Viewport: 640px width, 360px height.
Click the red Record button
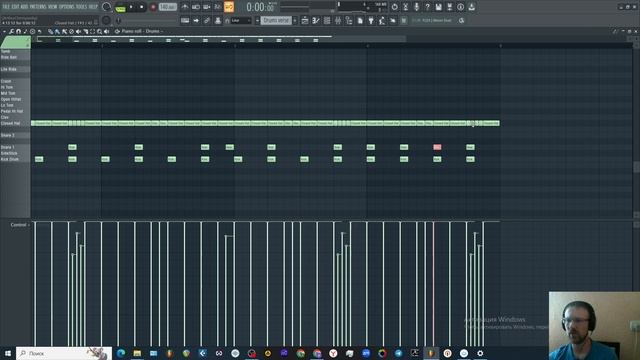153,7
